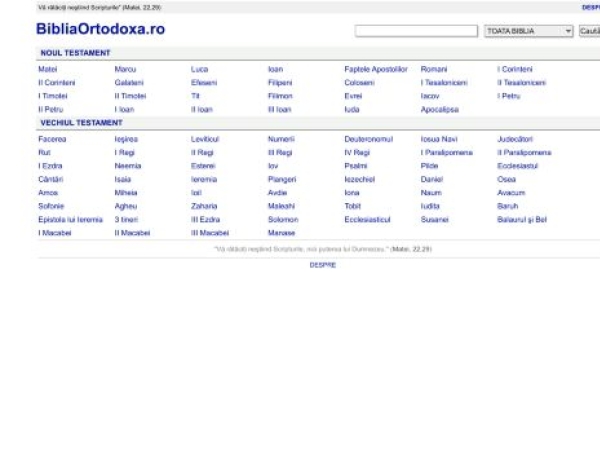Open the book Numerii

pos(281,139)
